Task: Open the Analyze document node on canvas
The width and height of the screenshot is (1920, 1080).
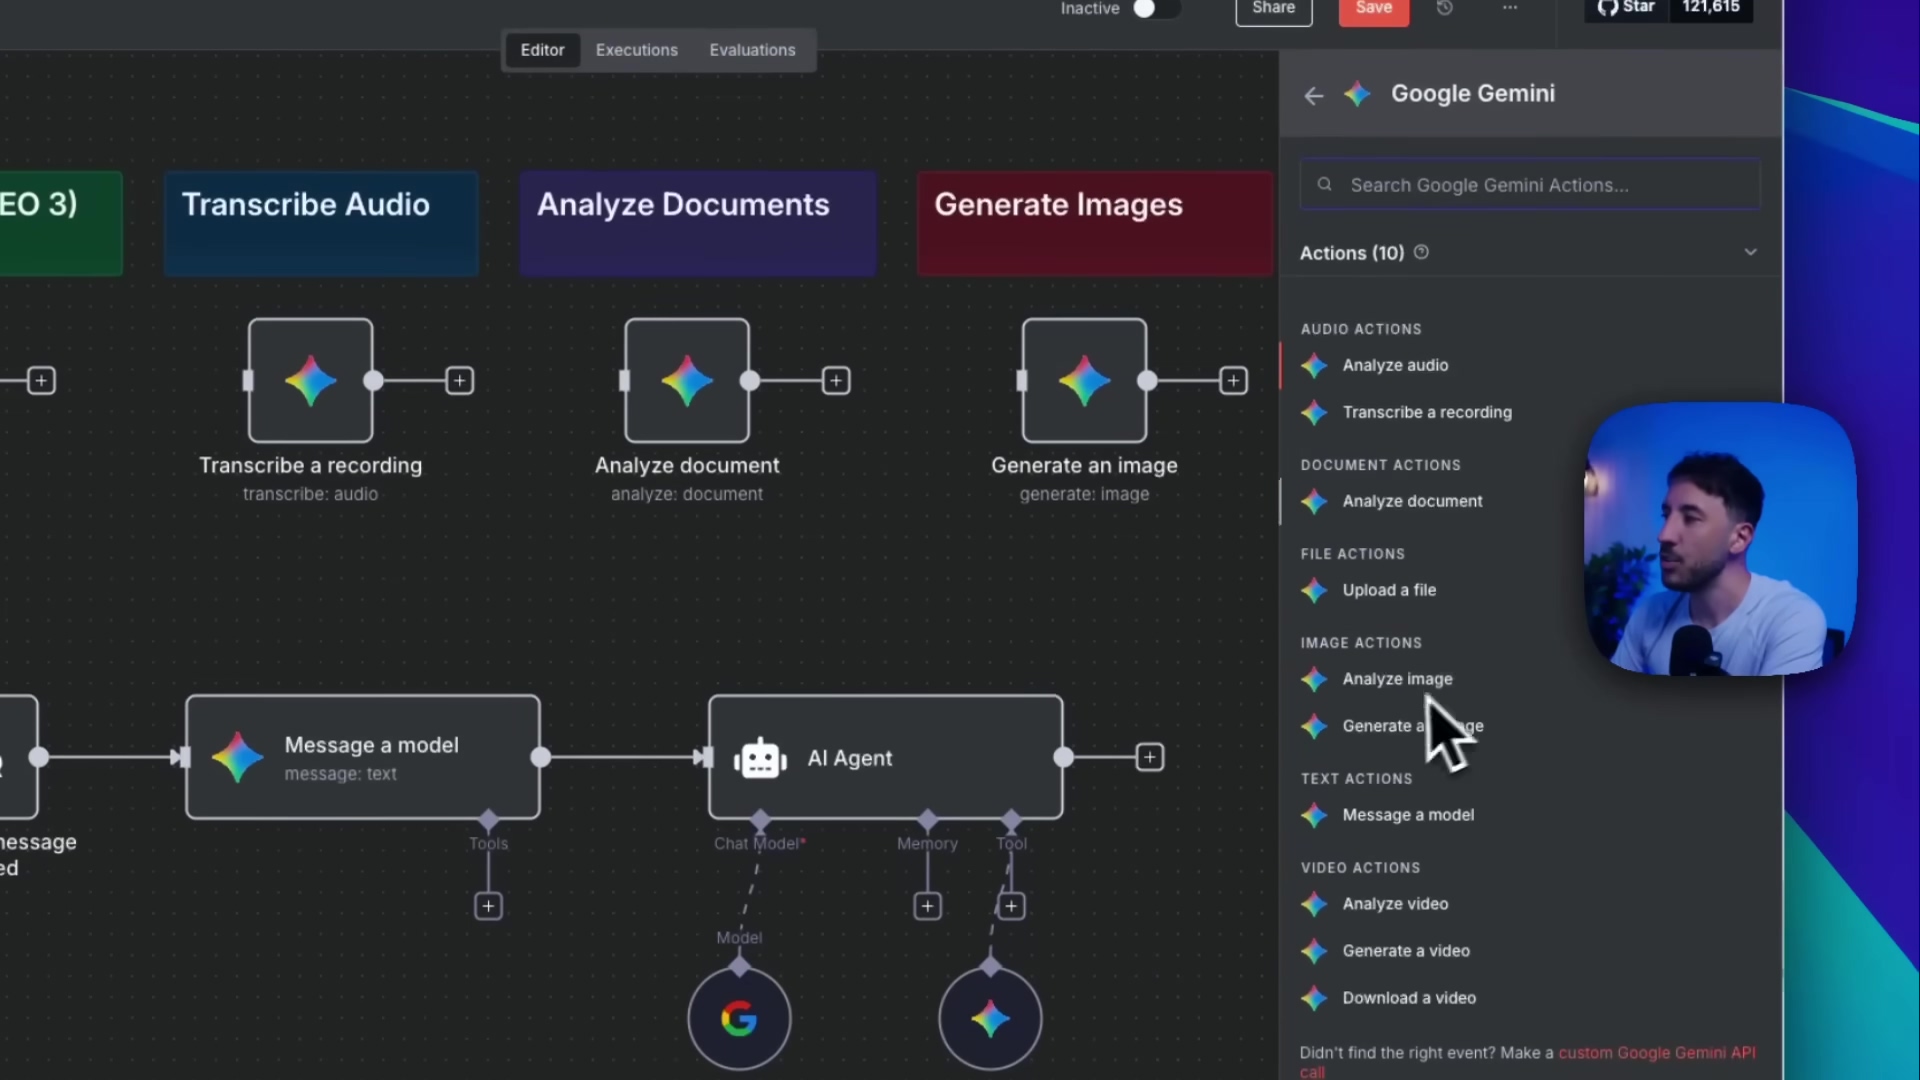Action: coord(687,381)
